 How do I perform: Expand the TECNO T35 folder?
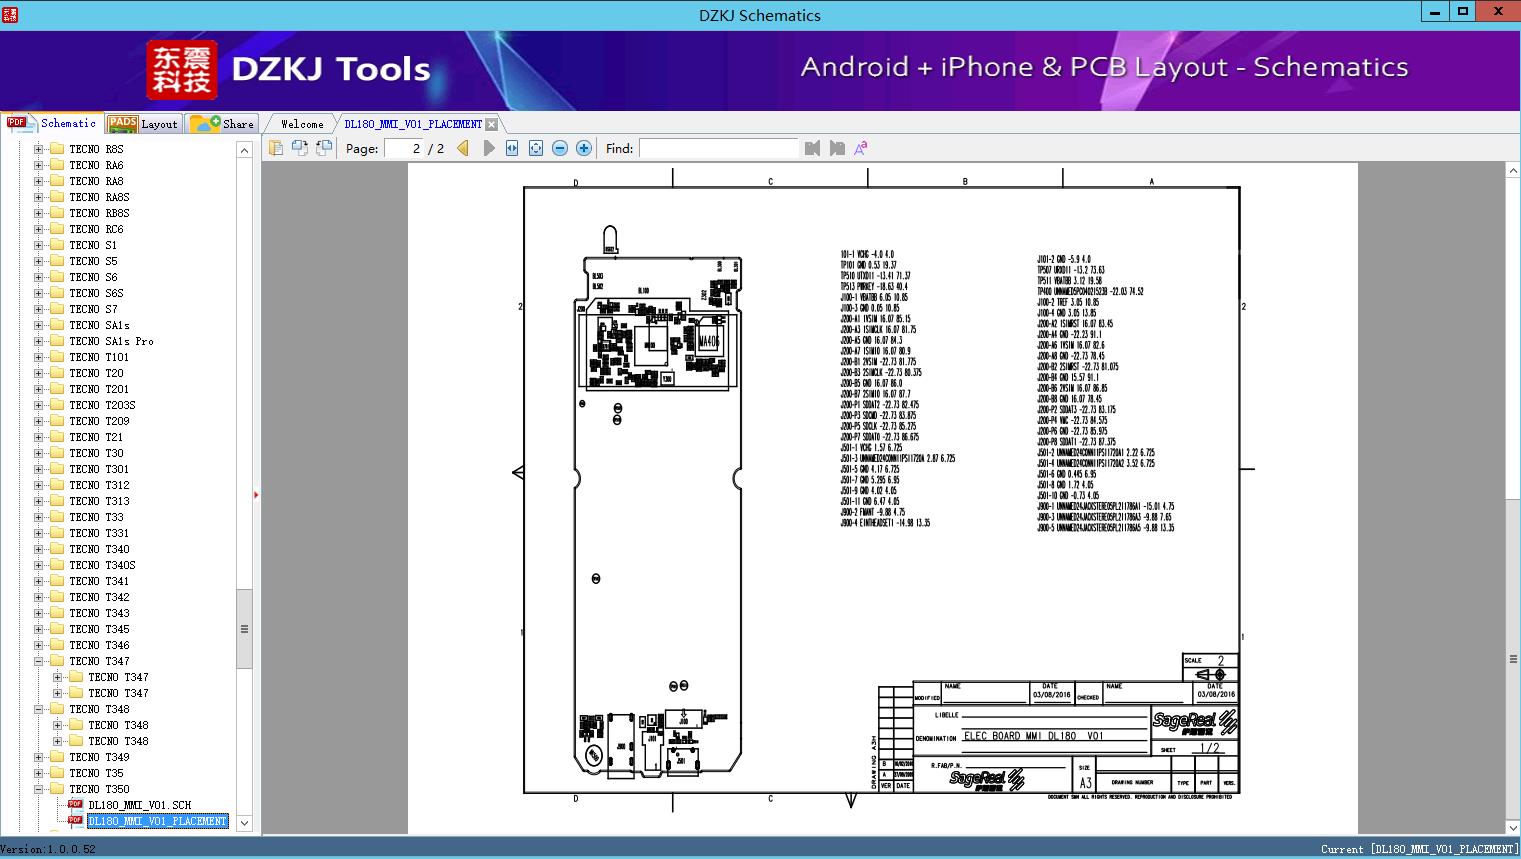[39, 773]
